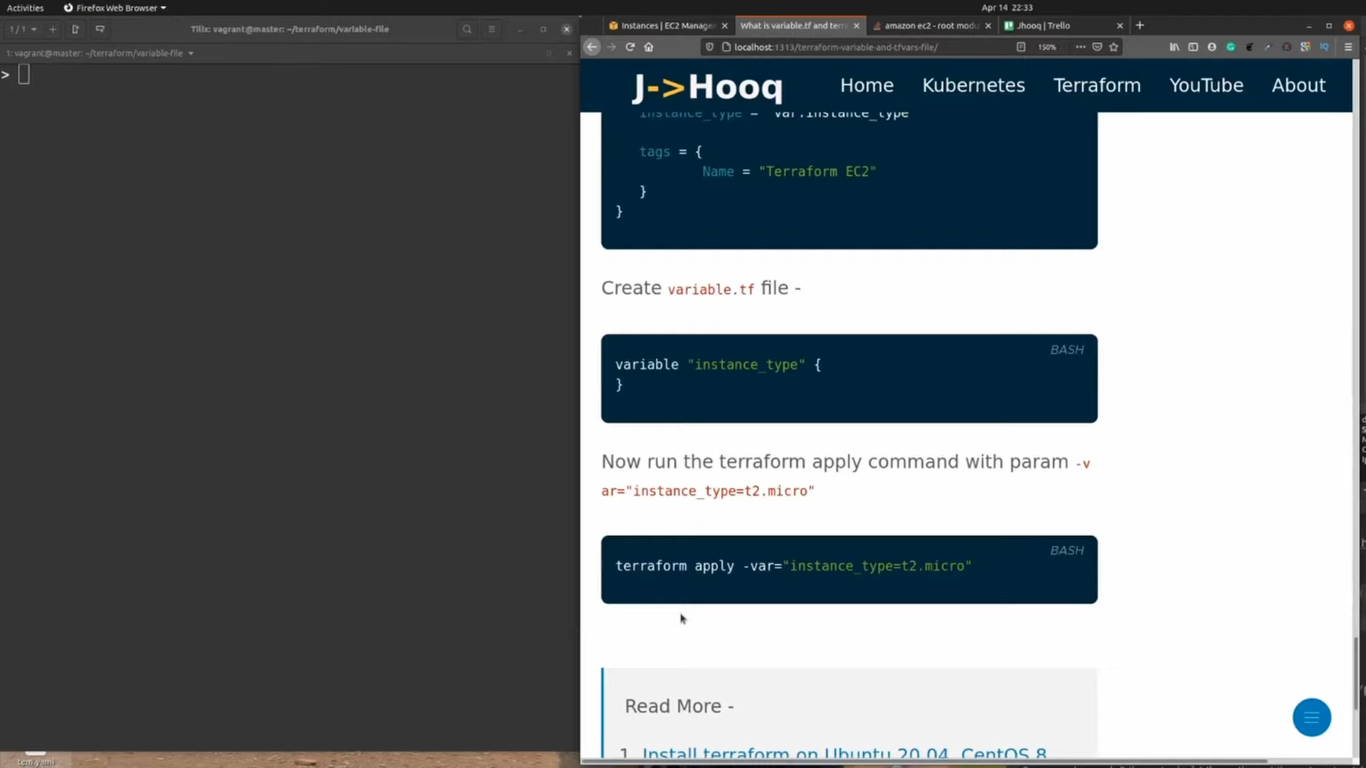Viewport: 1366px width, 768px height.
Task: Open Terraform in site navigation
Action: coord(1096,85)
